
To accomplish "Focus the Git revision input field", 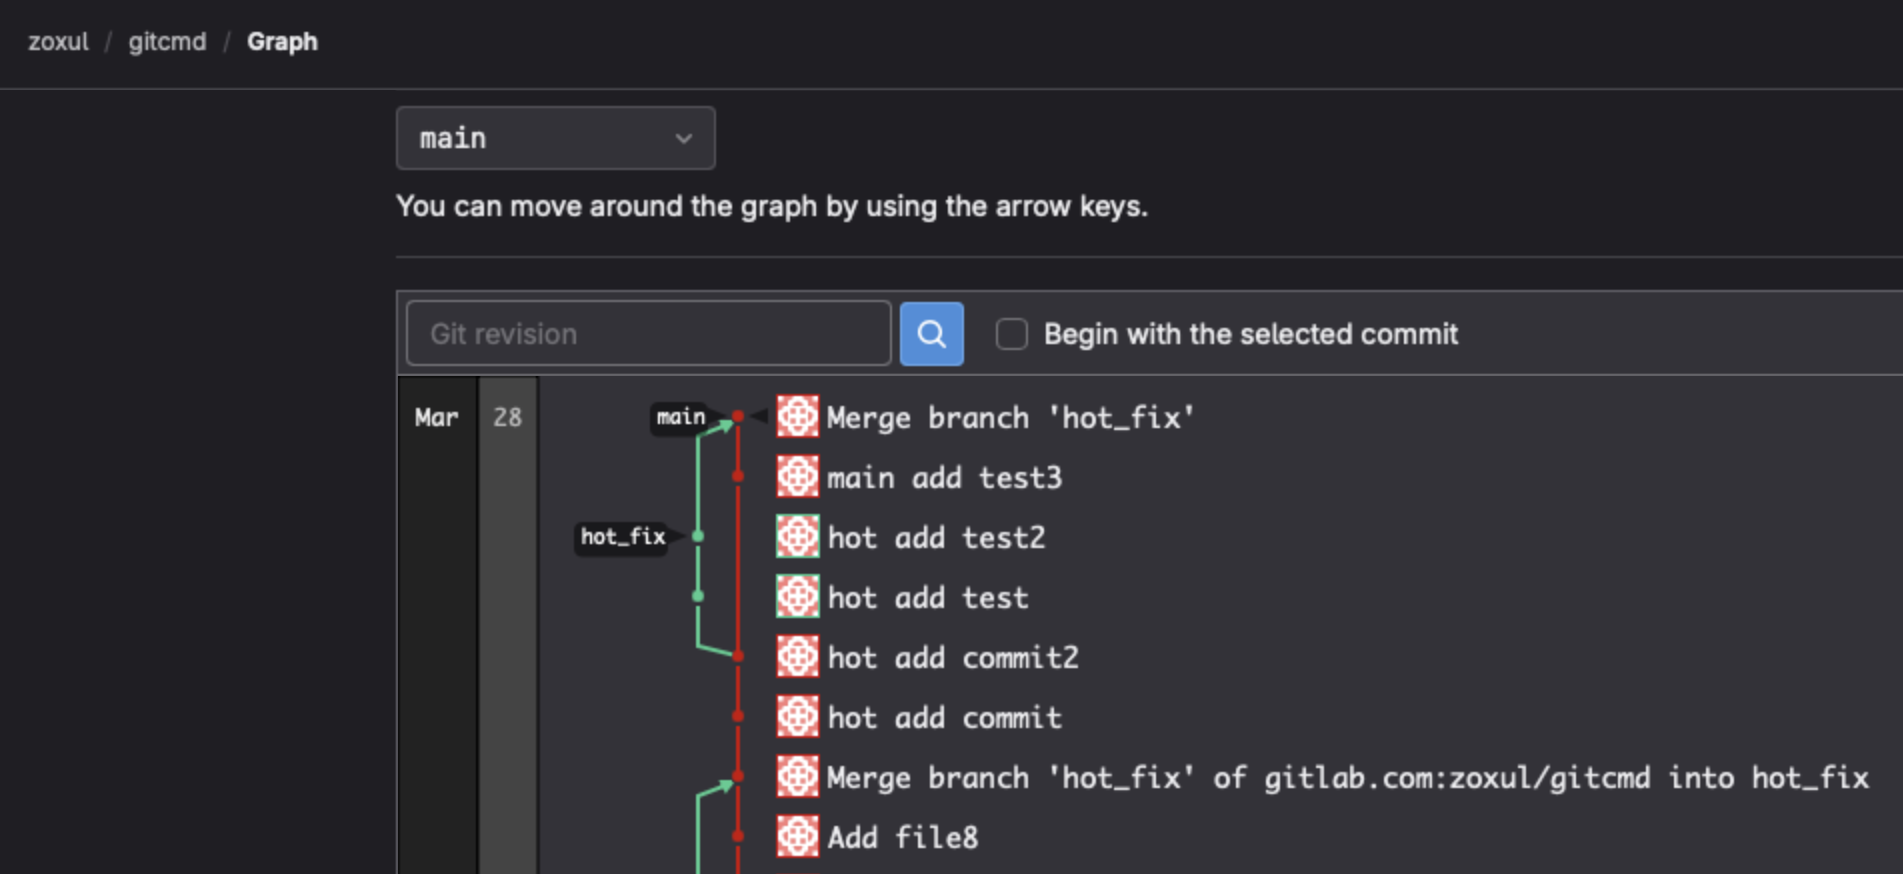I will (x=648, y=334).
